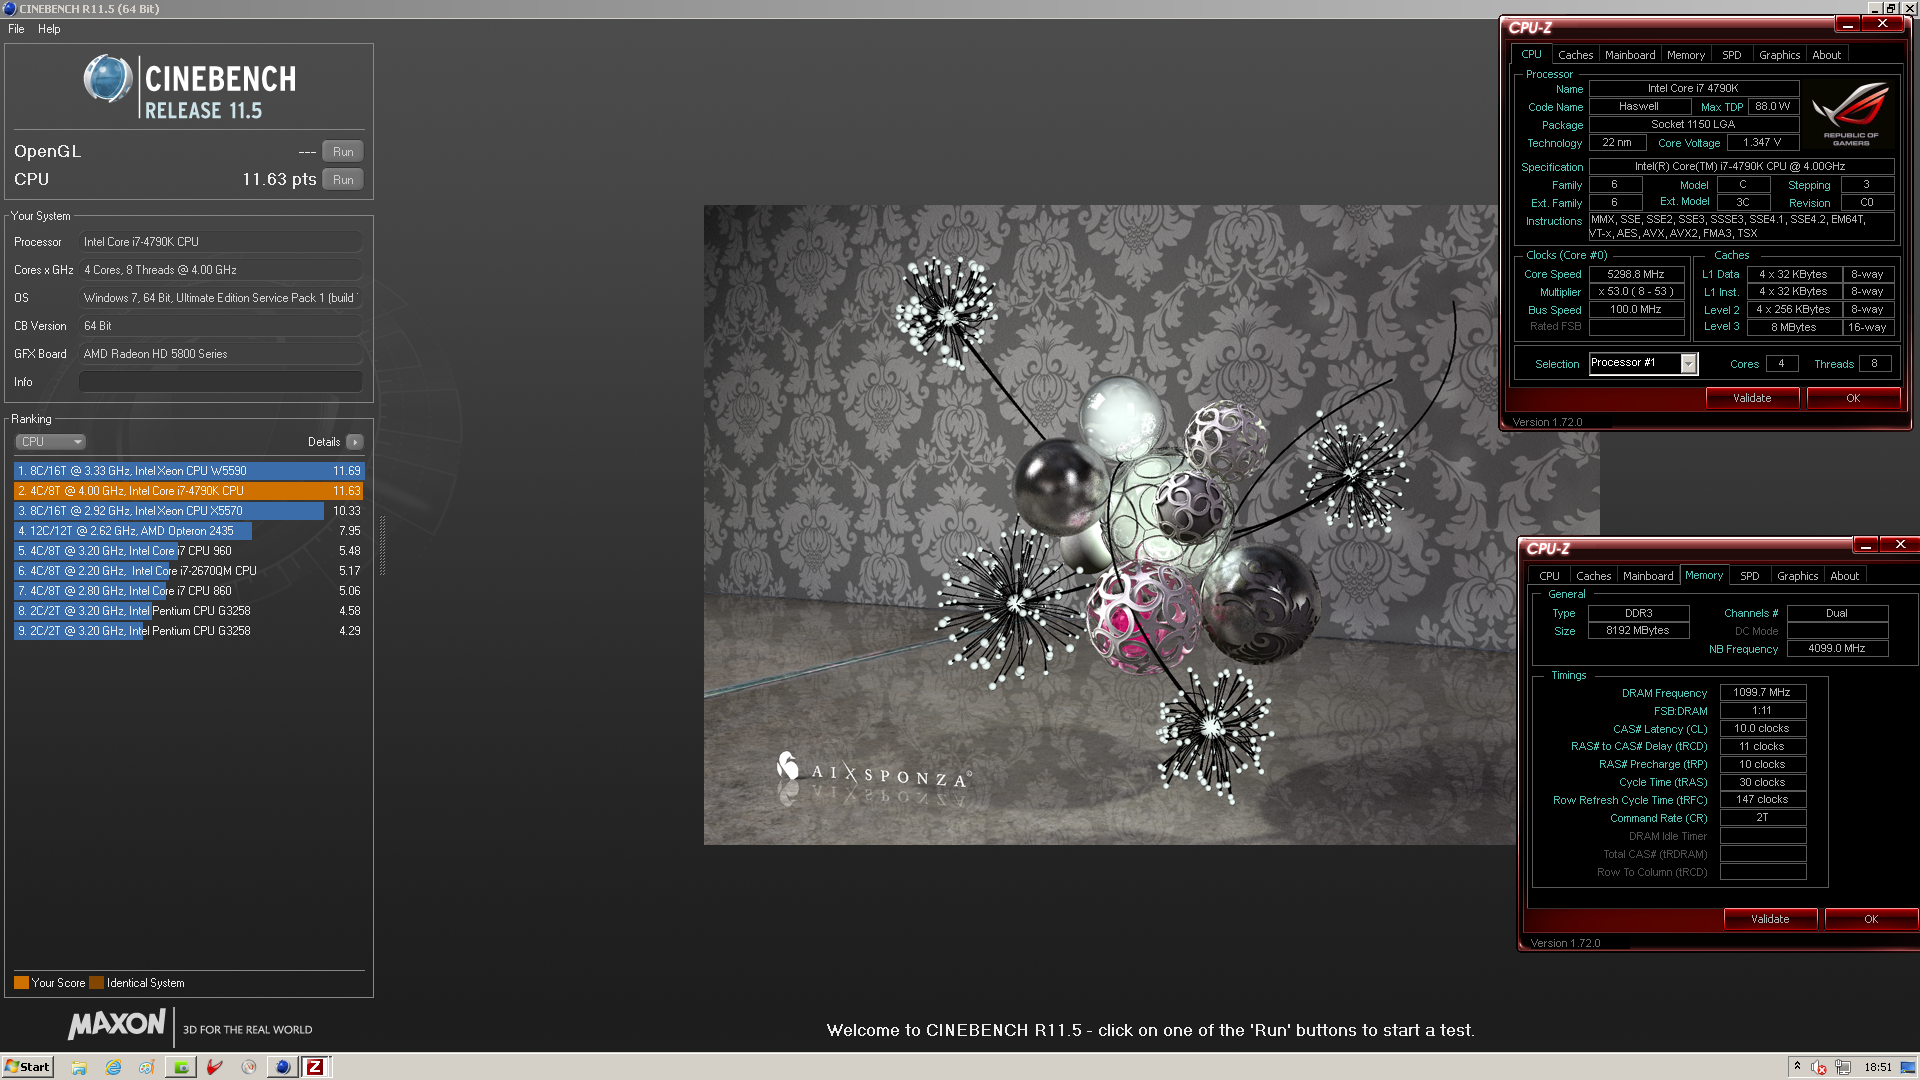Select Pentium G3258 row scoring 4.29
The image size is (1920, 1080).
(x=189, y=631)
